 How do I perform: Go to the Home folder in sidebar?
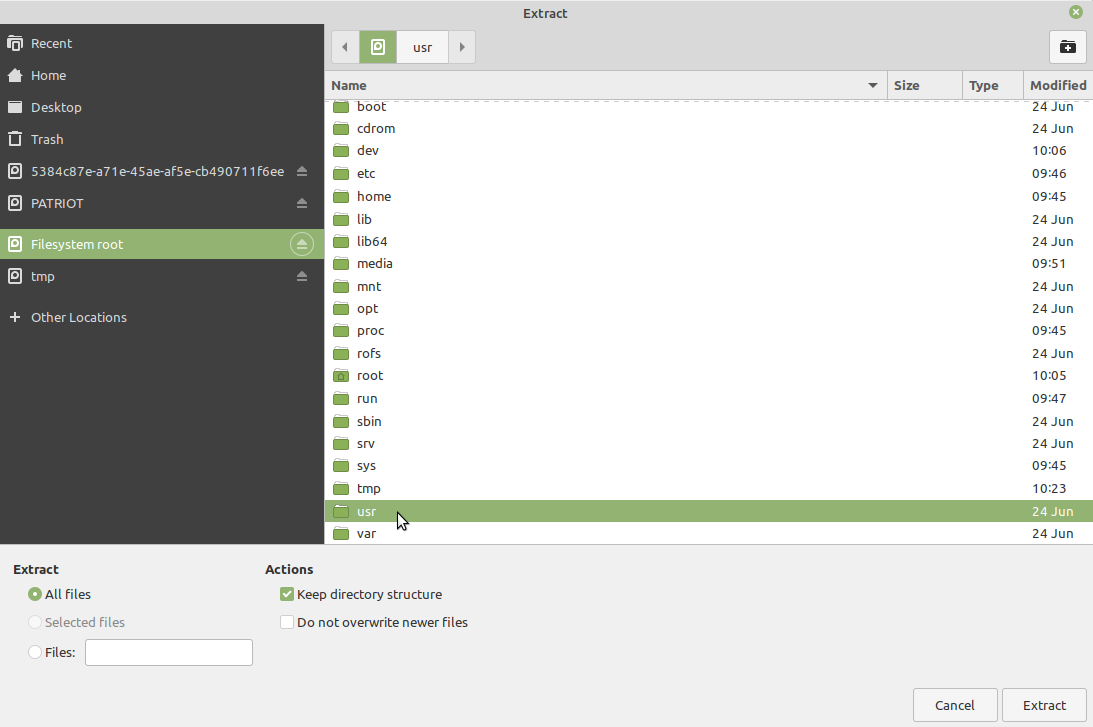point(48,75)
